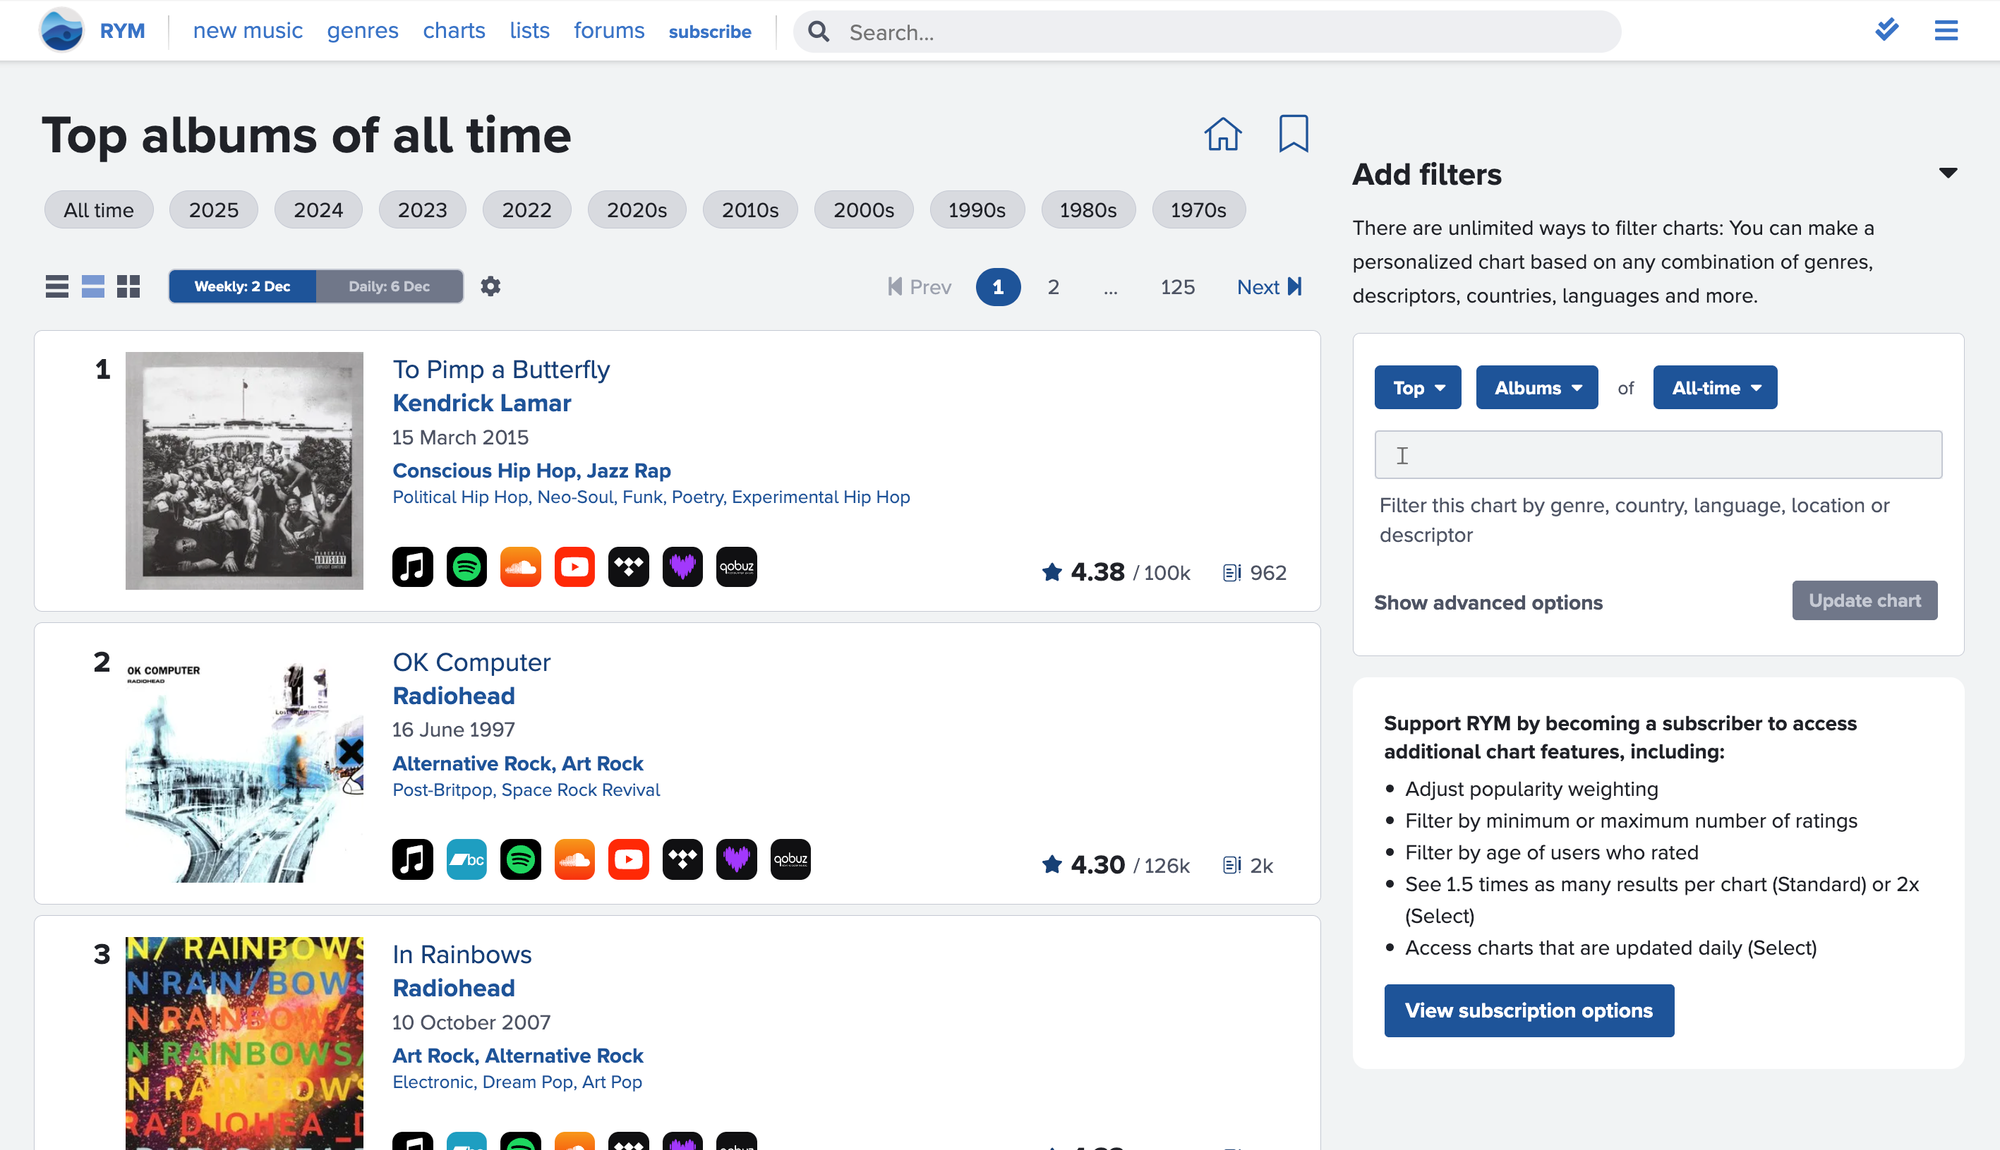Go to Next page of chart
Image resolution: width=2000 pixels, height=1150 pixels.
[1268, 287]
